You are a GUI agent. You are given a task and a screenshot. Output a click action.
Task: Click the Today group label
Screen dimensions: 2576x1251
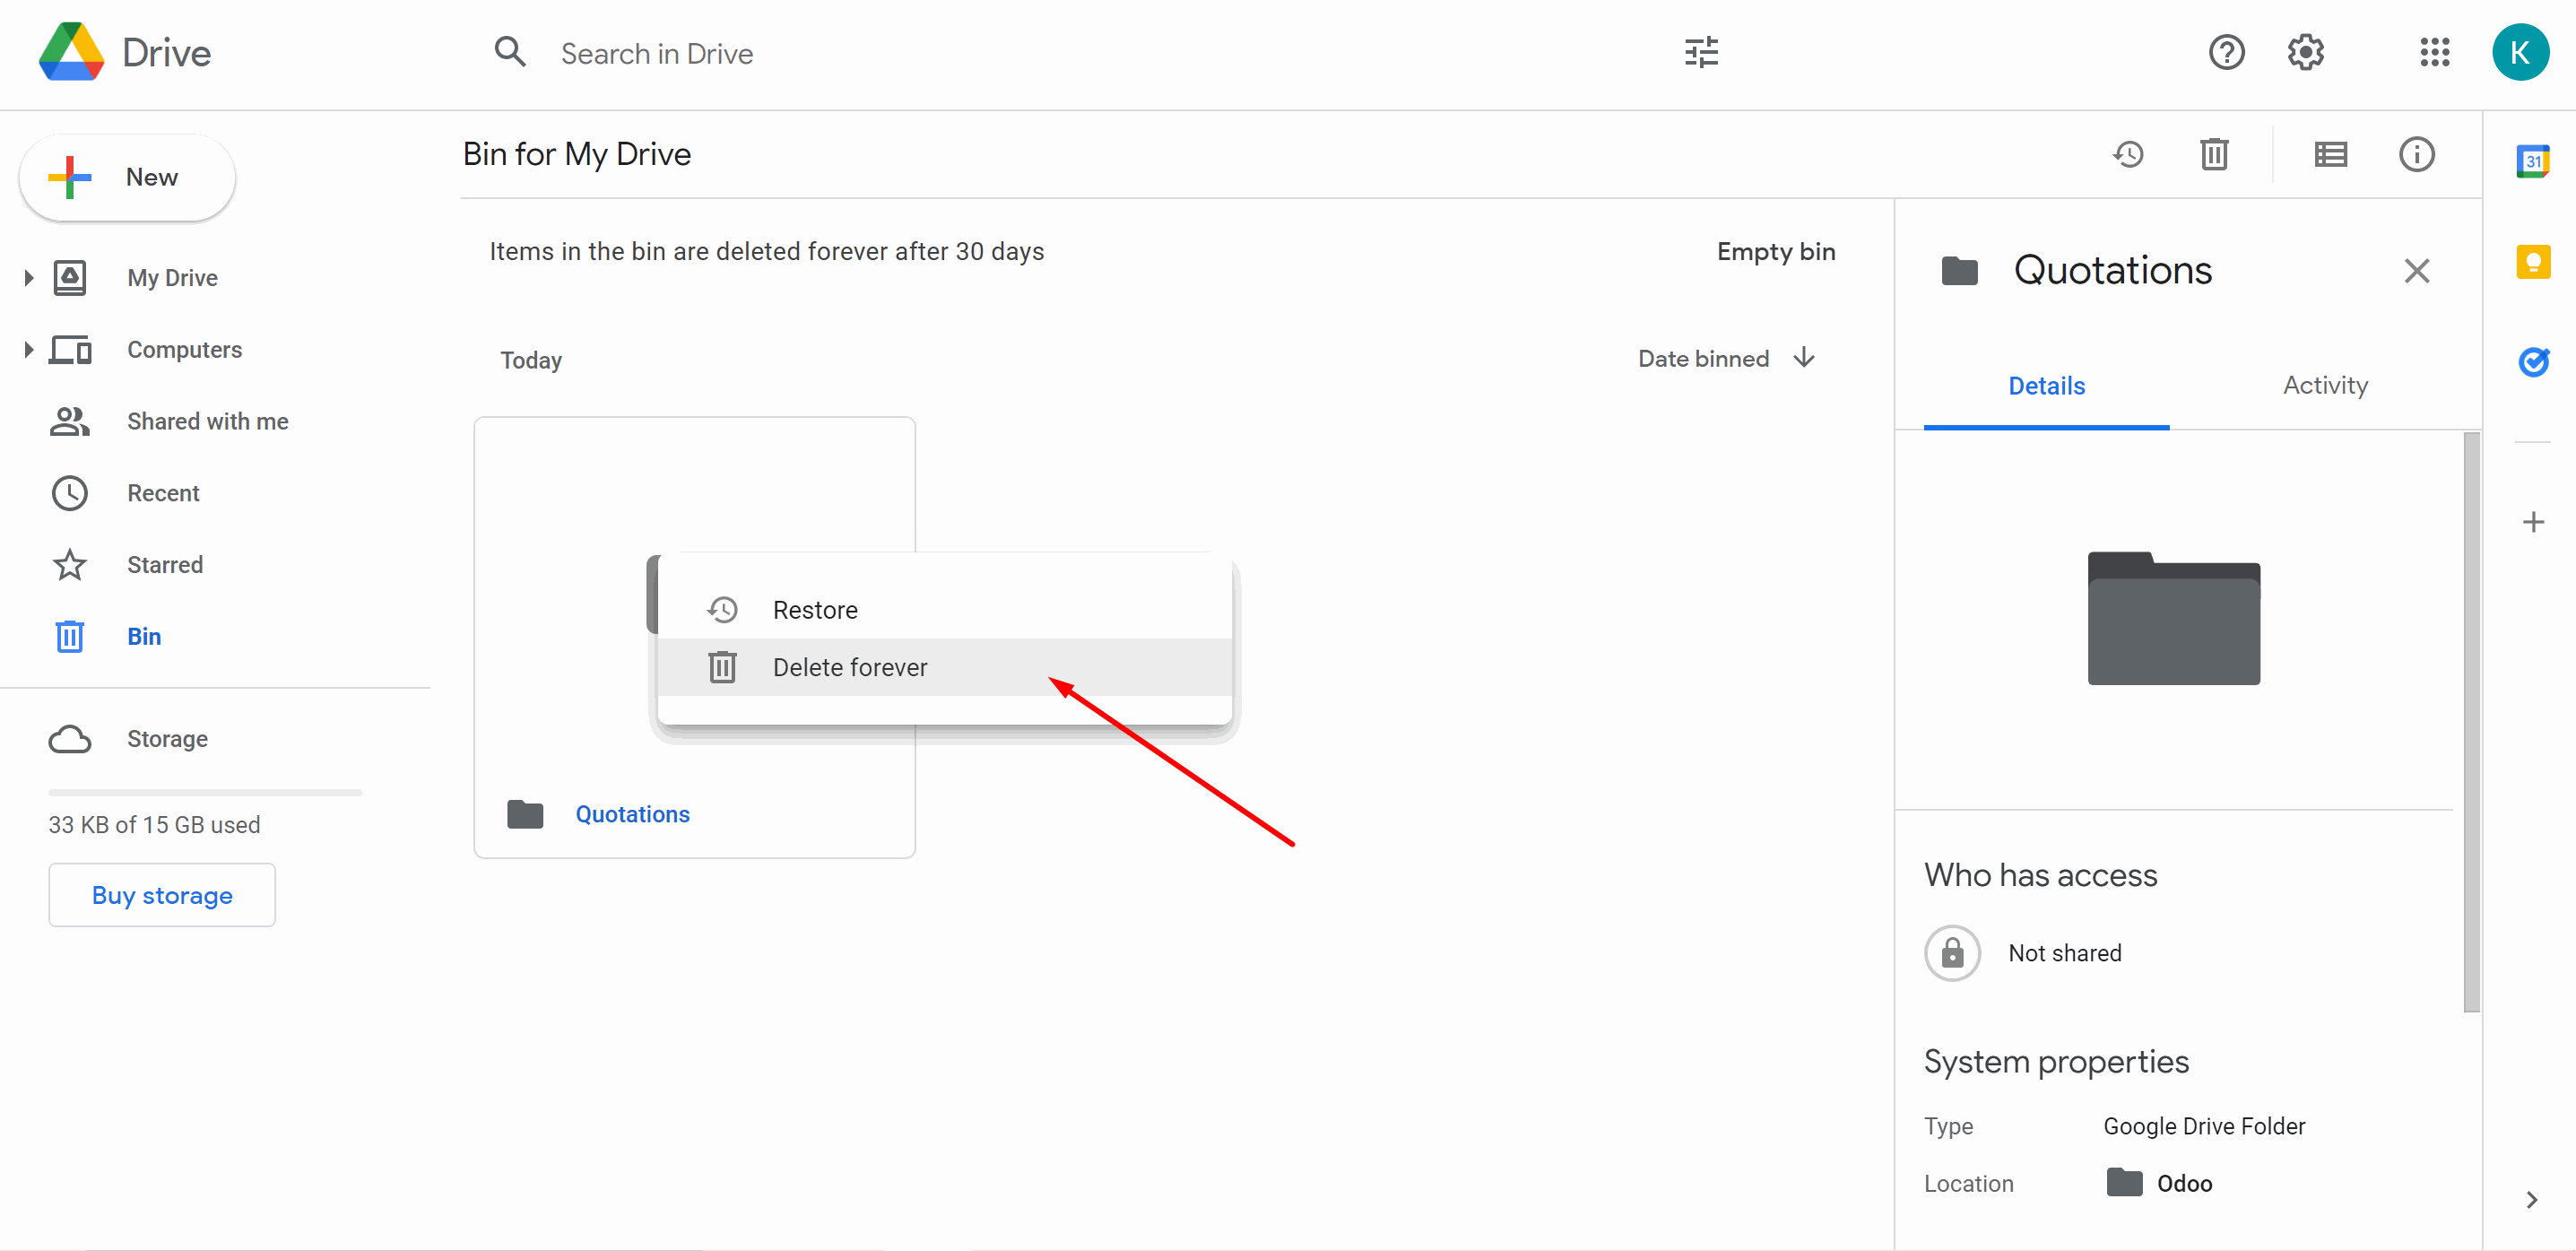531,360
